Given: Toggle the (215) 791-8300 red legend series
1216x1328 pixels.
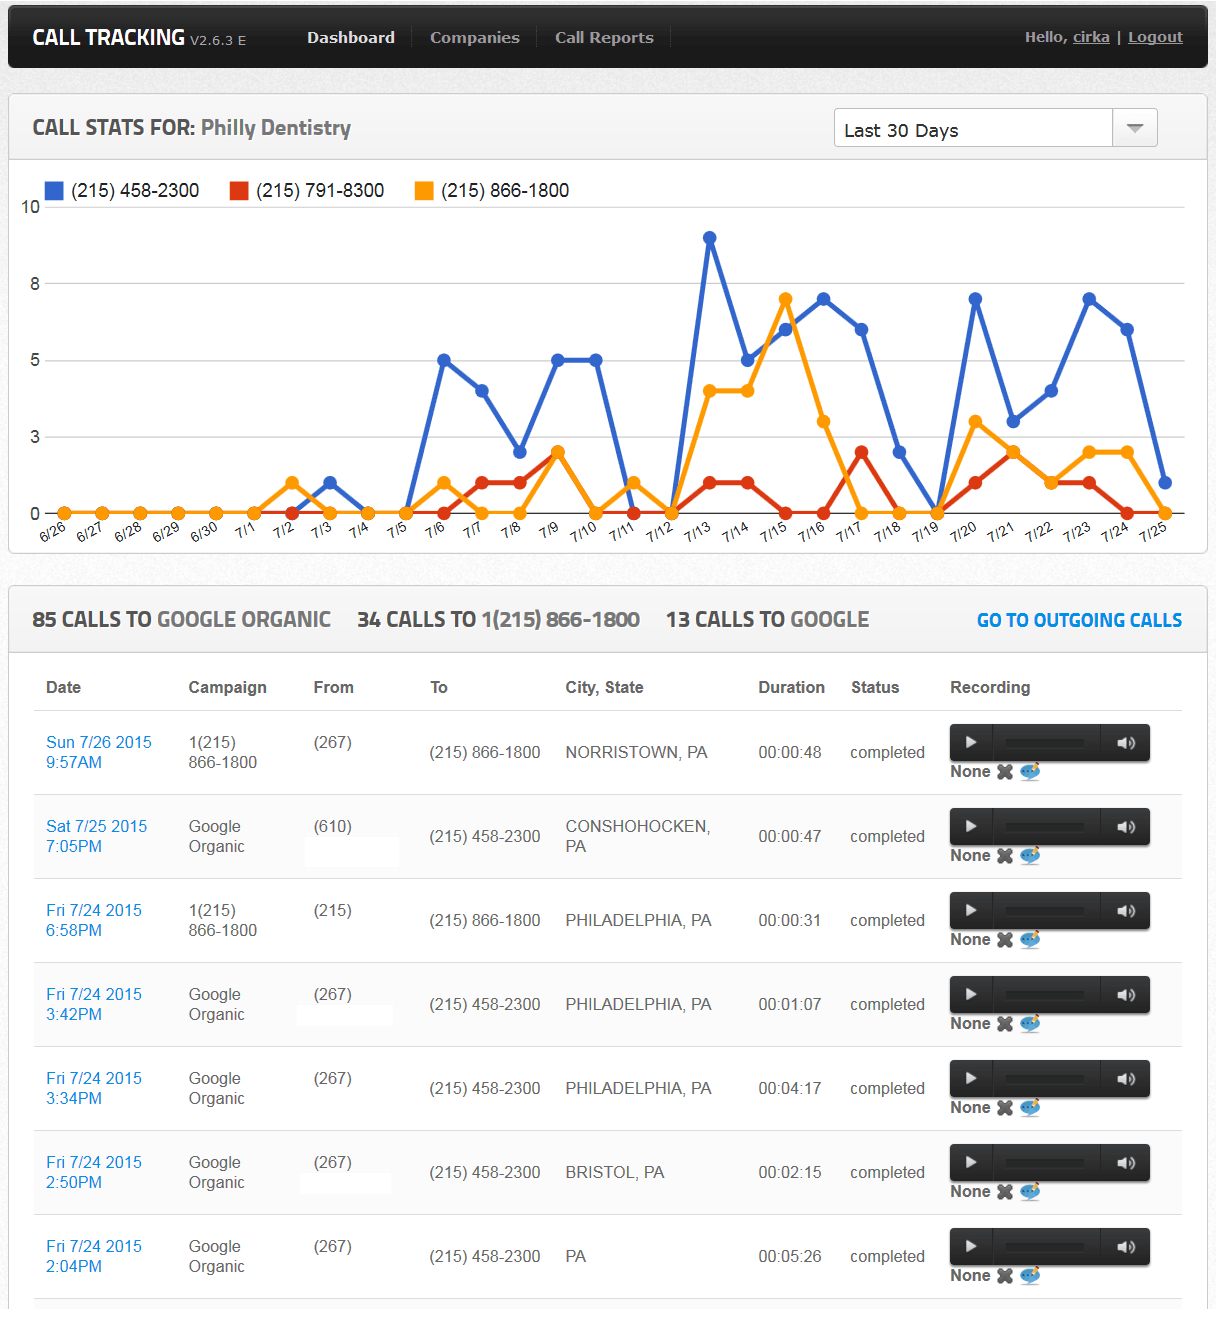Looking at the screenshot, I should [x=307, y=191].
